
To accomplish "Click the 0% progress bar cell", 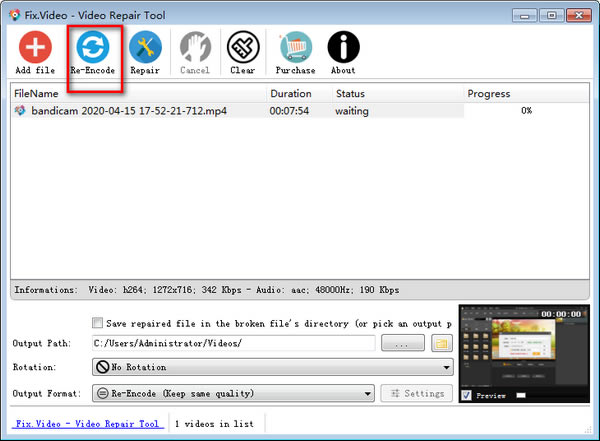I will pos(526,111).
